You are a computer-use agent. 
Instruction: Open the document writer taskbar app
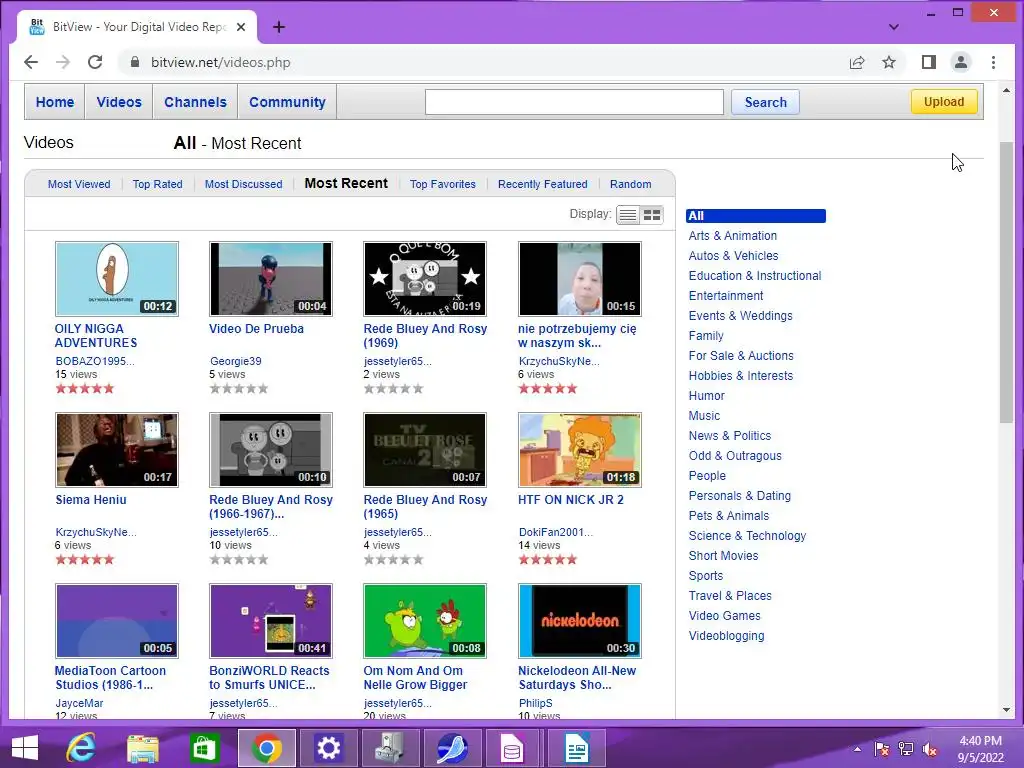point(576,748)
